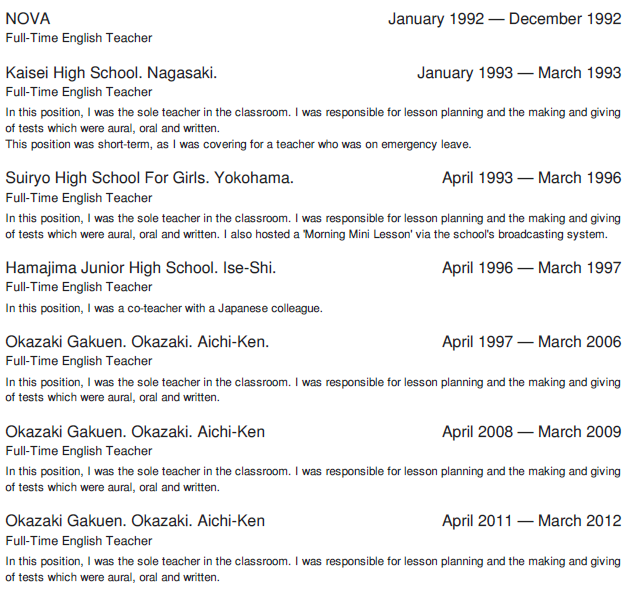Select the Suiryo High School For Girls heading

click(x=150, y=178)
